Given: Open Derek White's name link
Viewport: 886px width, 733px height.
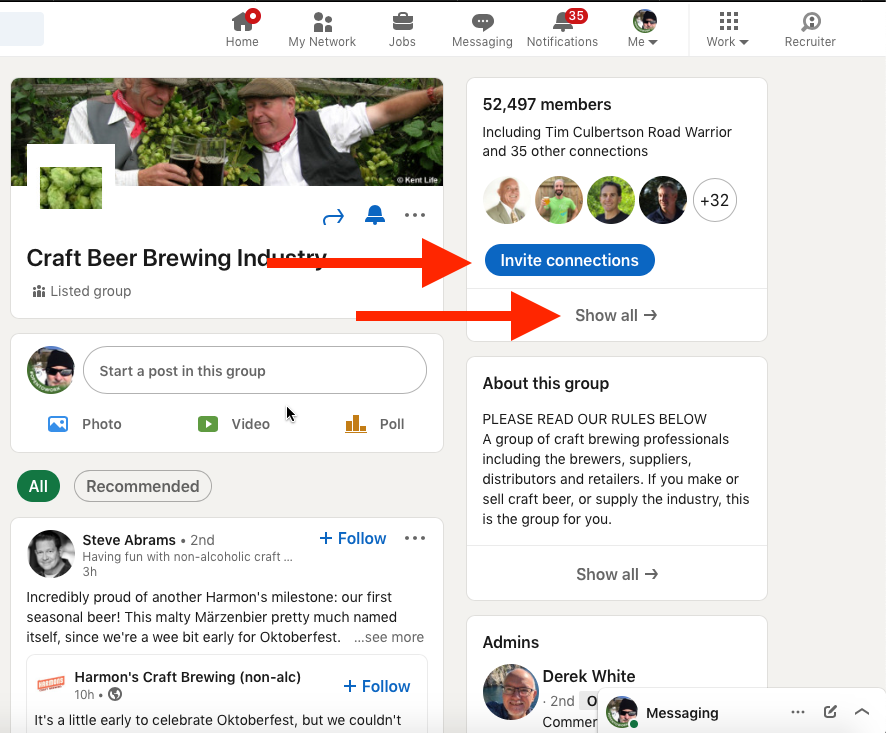Looking at the screenshot, I should point(589,676).
